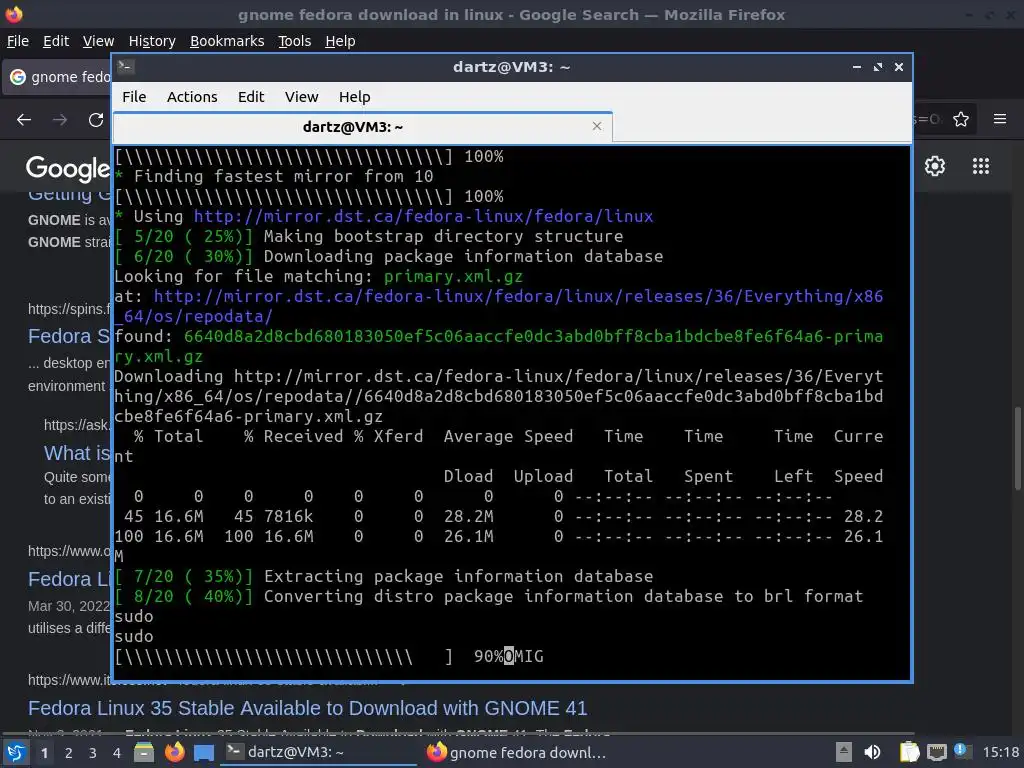Open file manager from taskbar

tap(144, 752)
